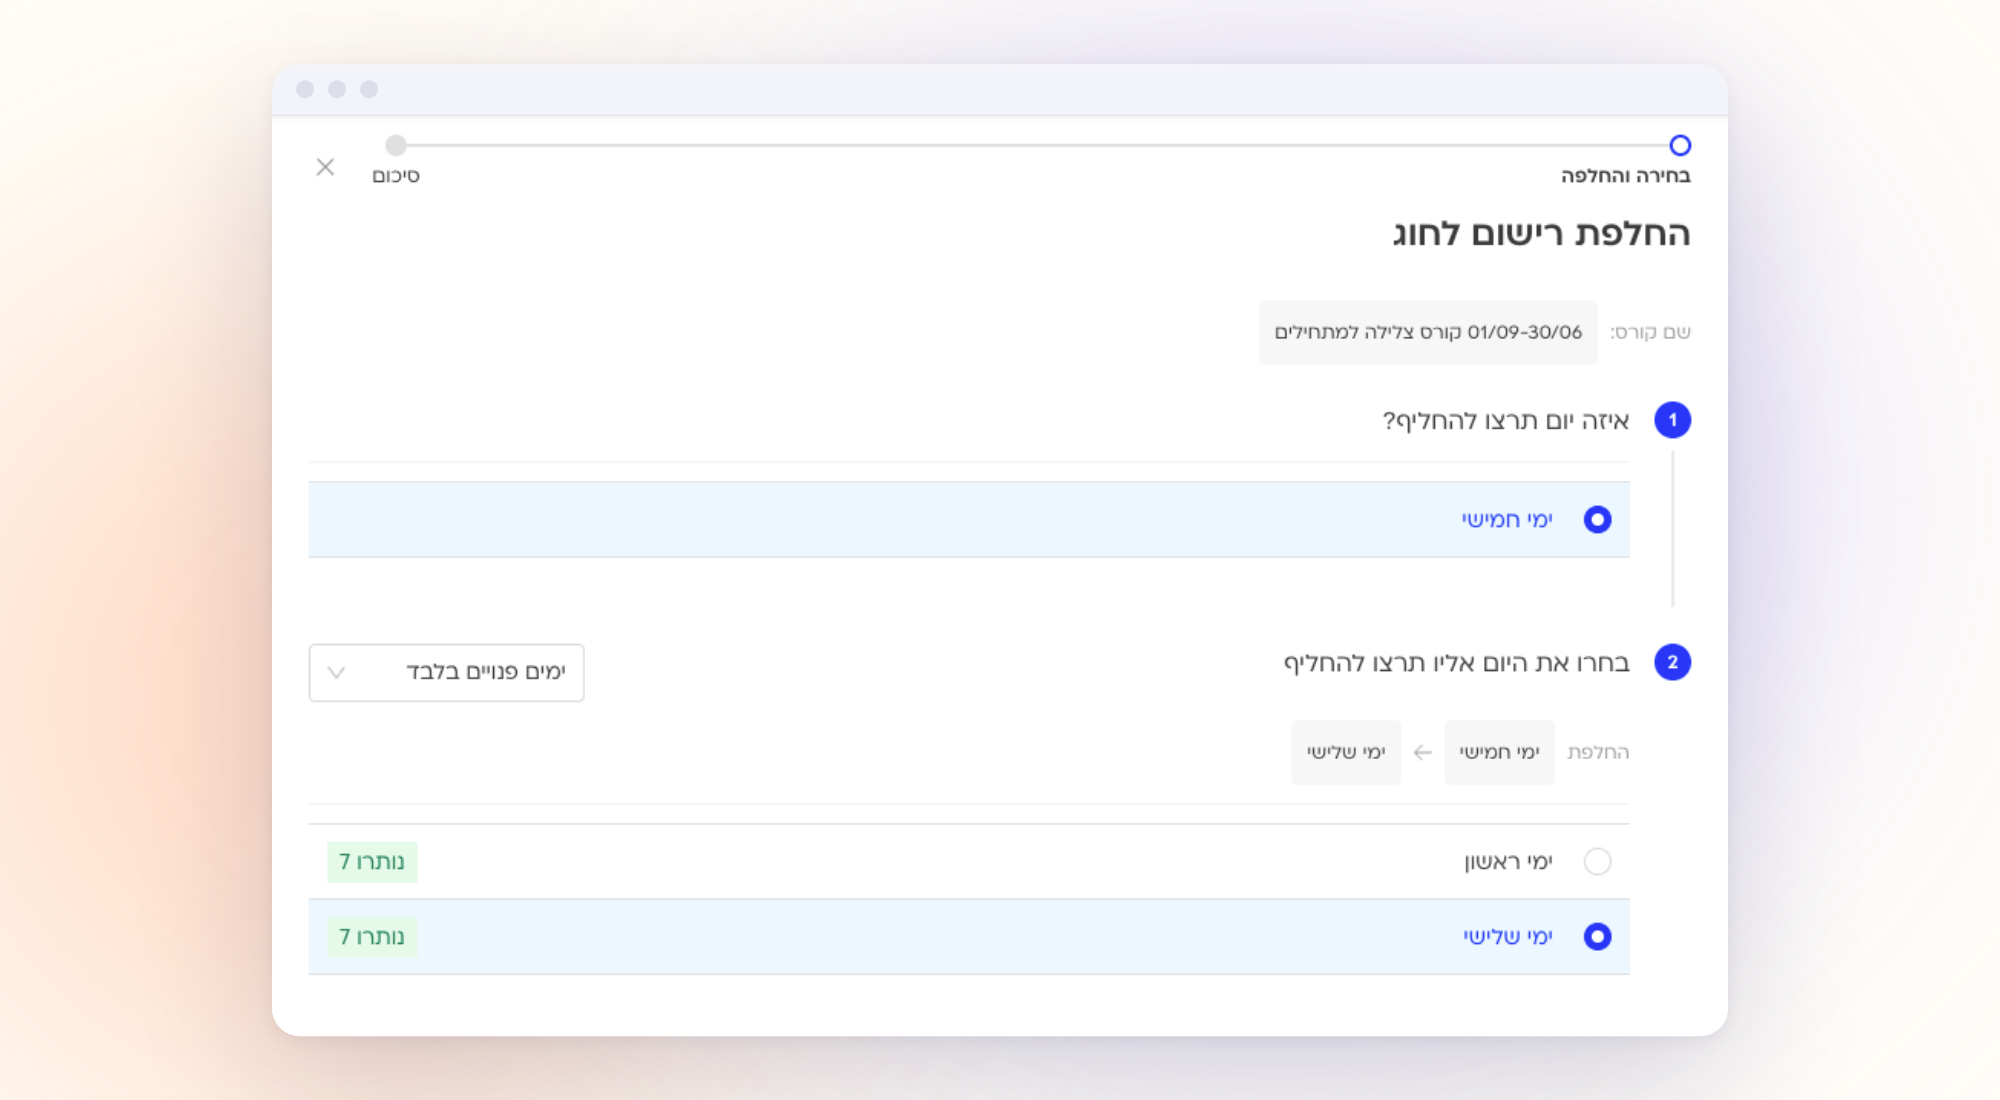Image resolution: width=2000 pixels, height=1100 pixels.
Task: Click the text בחרו את היום אליו תרצו להחליף
Action: tap(1457, 663)
